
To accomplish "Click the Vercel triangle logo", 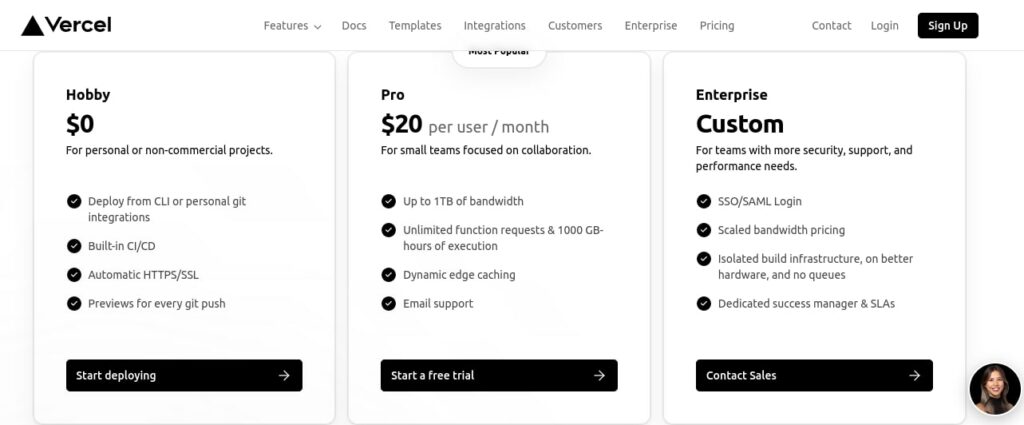I will tap(33, 26).
